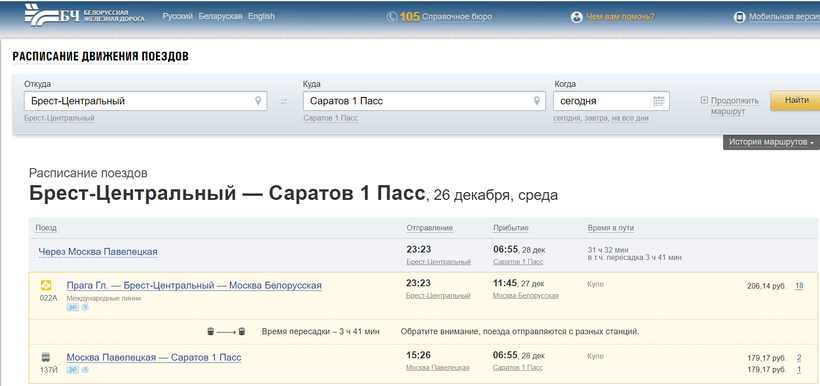
Task: Sort by Время в пути column header
Action: click(611, 228)
